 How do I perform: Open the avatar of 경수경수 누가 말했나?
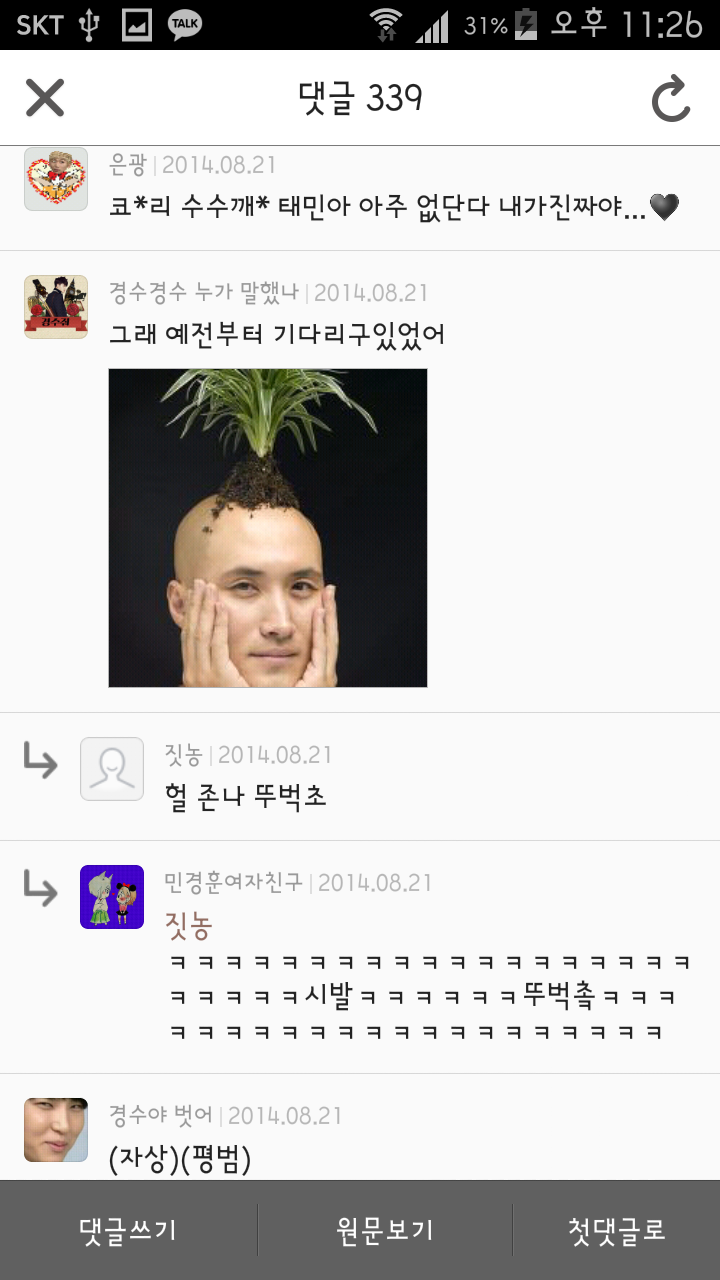(x=56, y=307)
